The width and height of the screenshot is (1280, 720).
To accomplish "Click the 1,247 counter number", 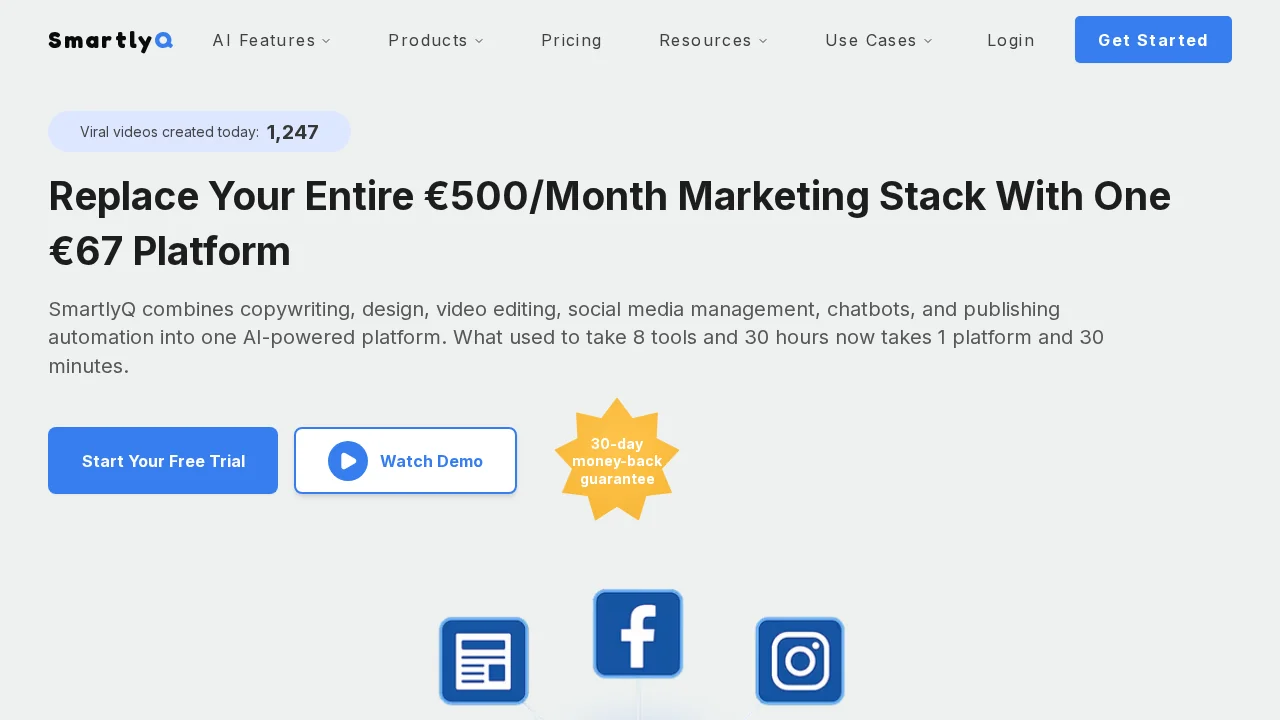I will 292,132.
